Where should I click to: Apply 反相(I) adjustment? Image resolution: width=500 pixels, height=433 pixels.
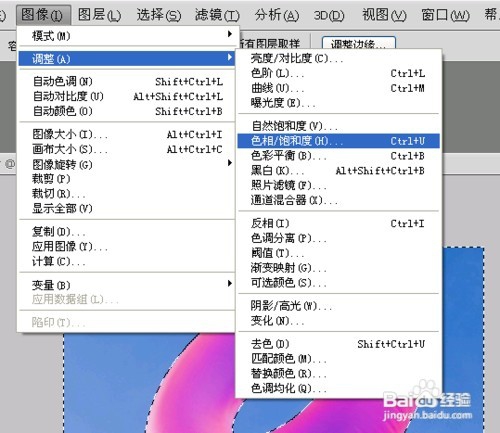(x=339, y=223)
